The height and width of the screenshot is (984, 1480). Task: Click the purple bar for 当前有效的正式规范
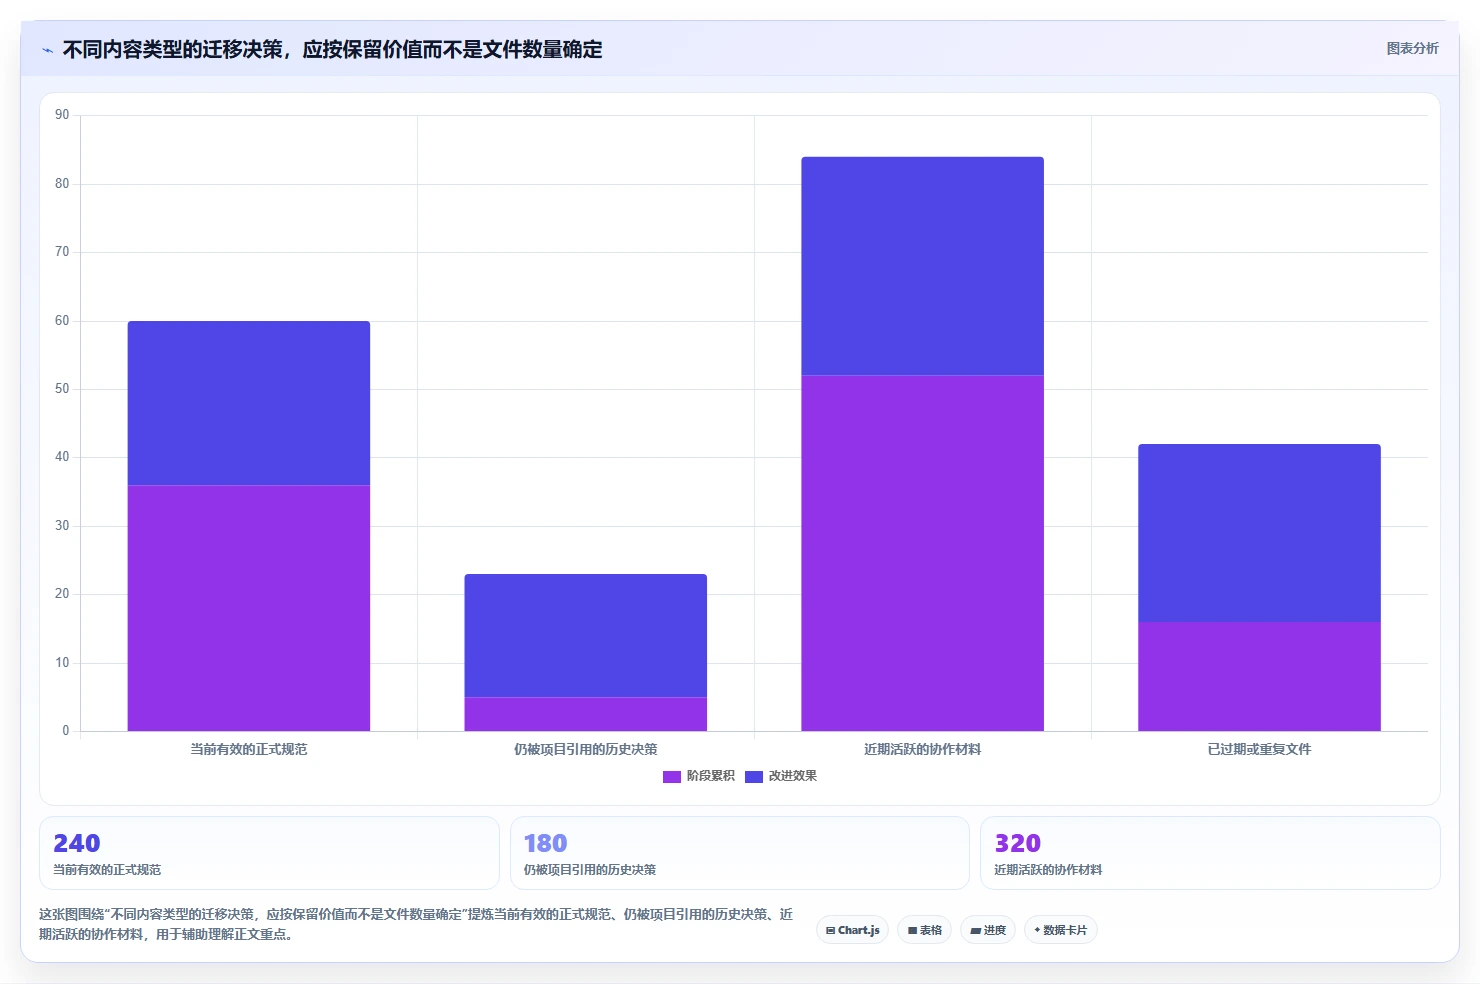(249, 608)
